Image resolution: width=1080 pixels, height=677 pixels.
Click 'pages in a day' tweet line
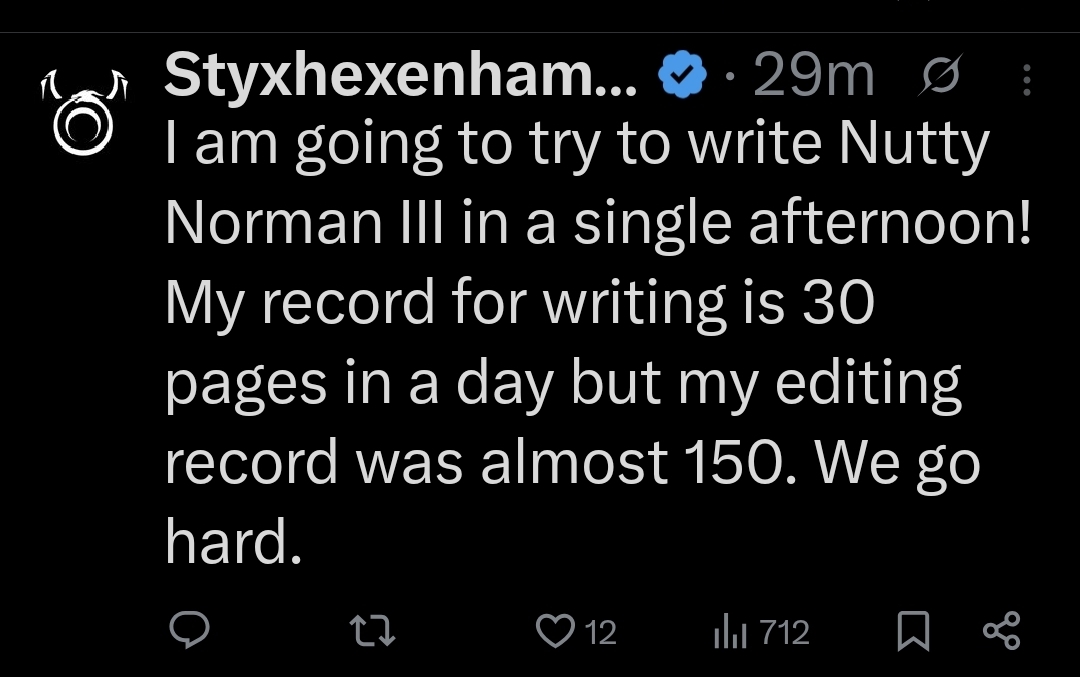tap(360, 383)
